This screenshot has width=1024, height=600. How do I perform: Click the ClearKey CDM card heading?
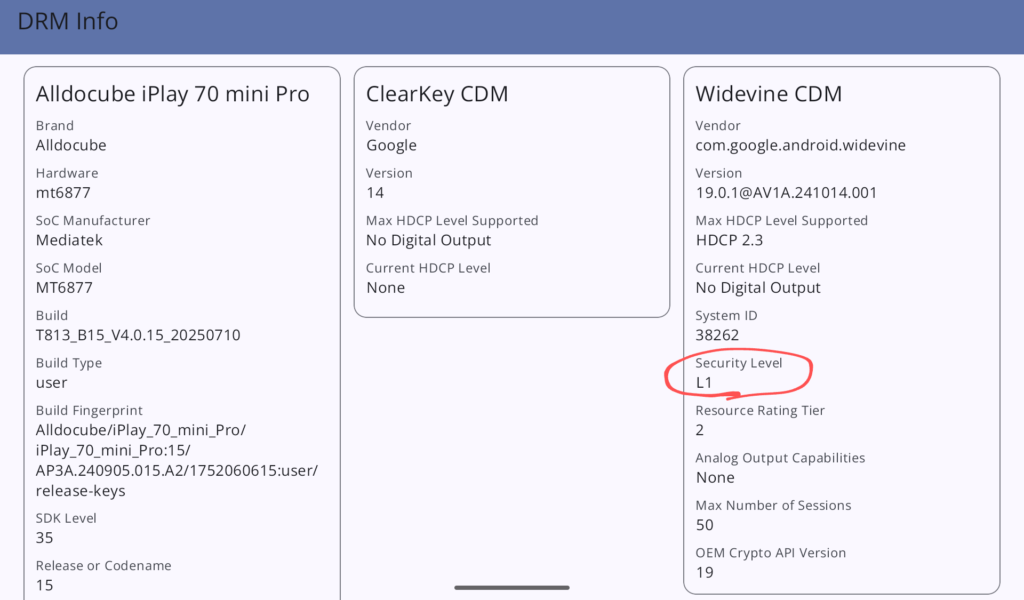(x=437, y=94)
